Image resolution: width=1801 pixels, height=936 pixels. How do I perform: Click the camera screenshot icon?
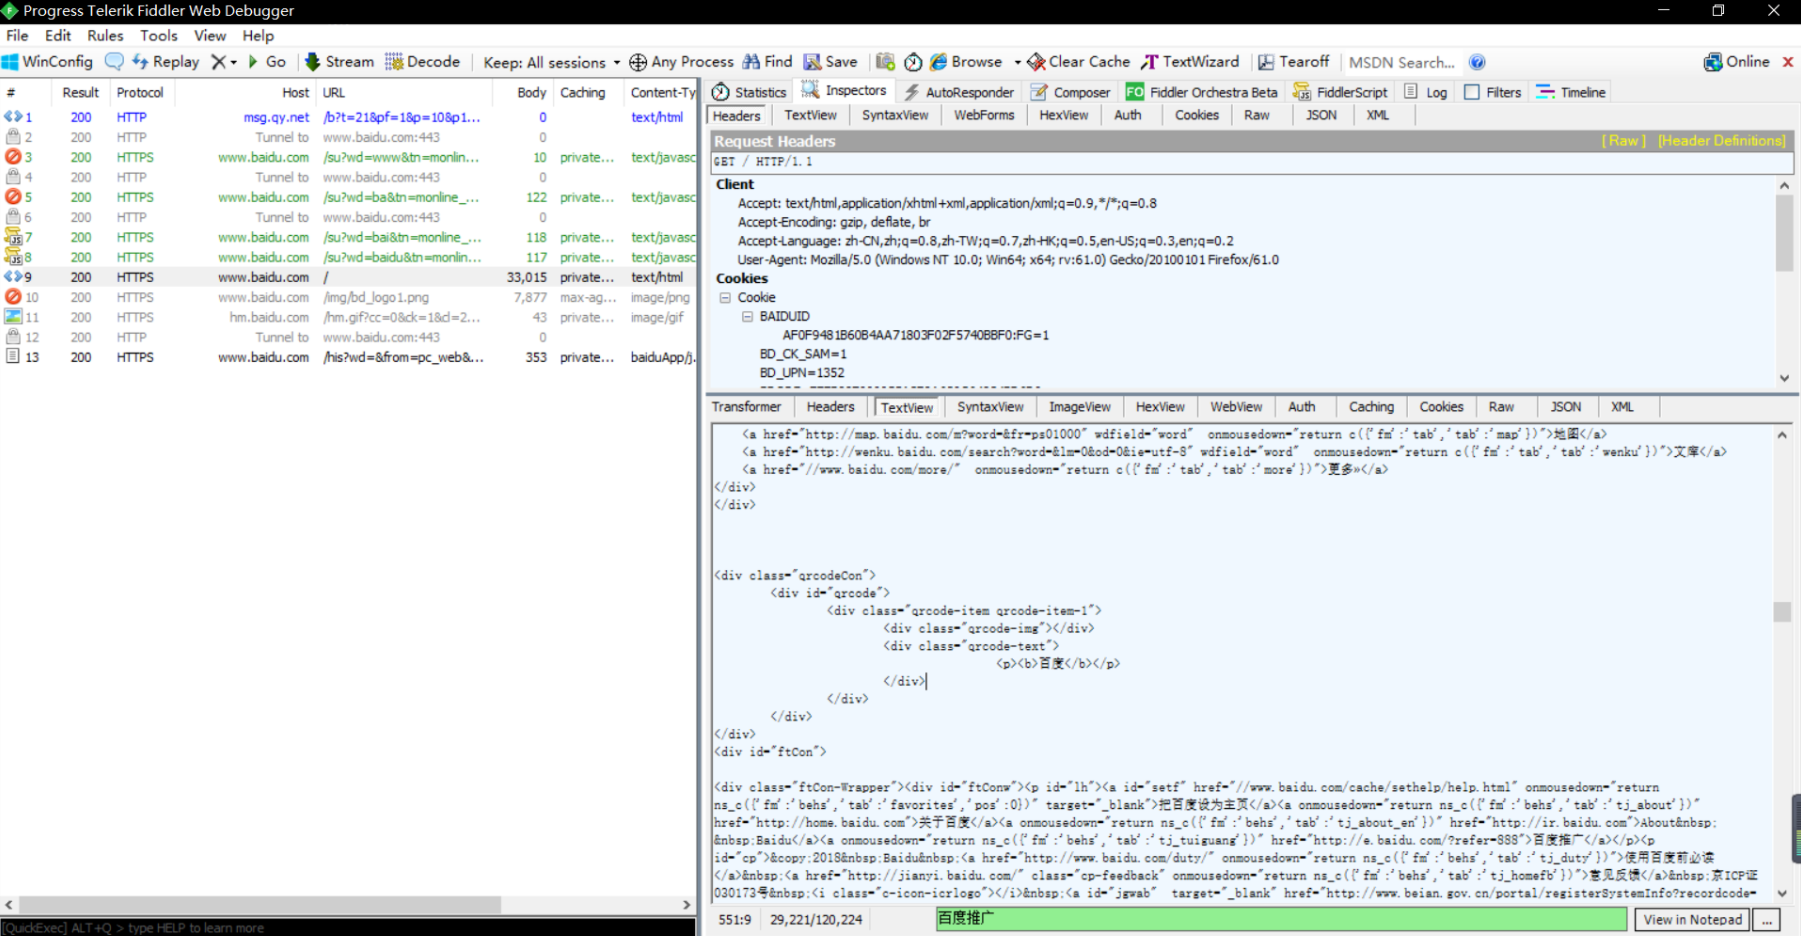pos(885,62)
